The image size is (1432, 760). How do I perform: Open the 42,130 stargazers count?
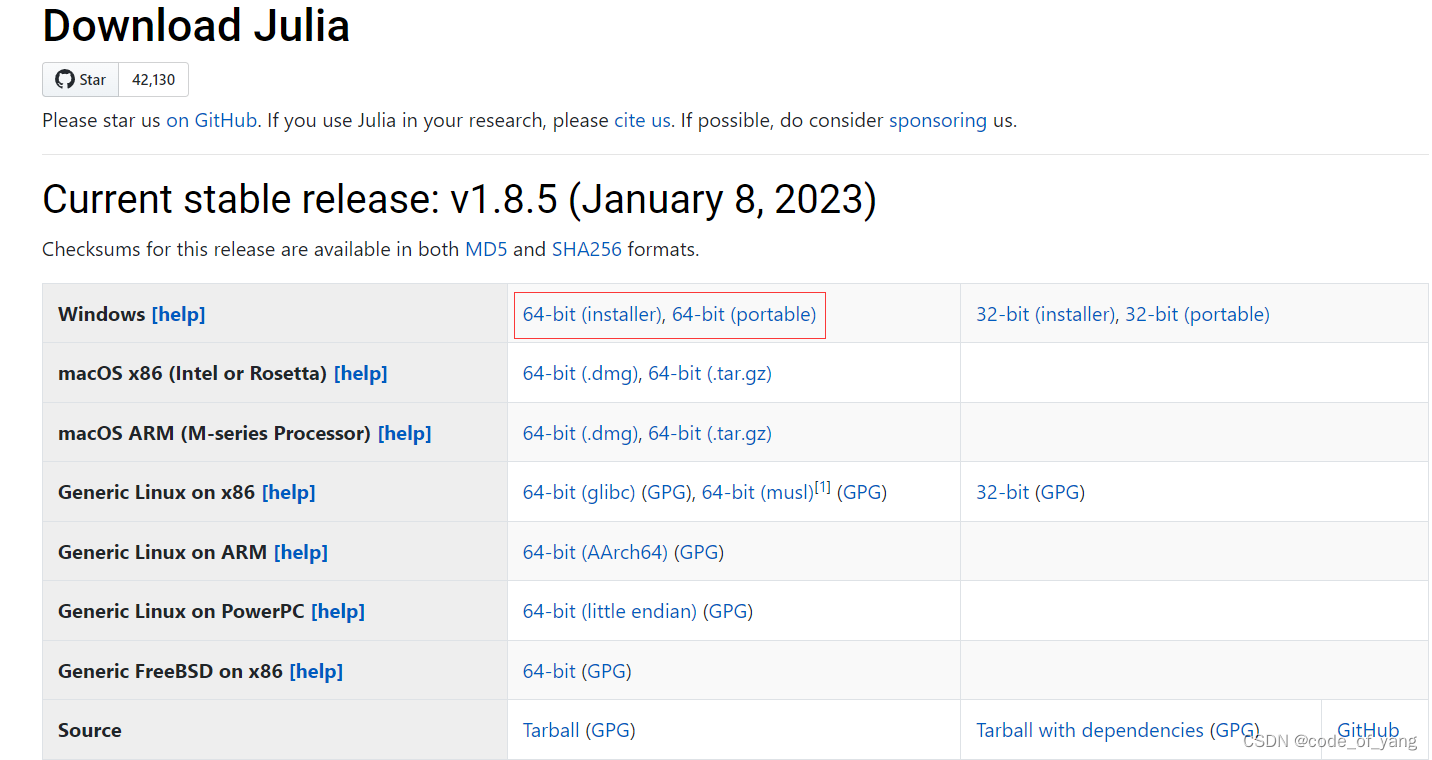pos(153,80)
